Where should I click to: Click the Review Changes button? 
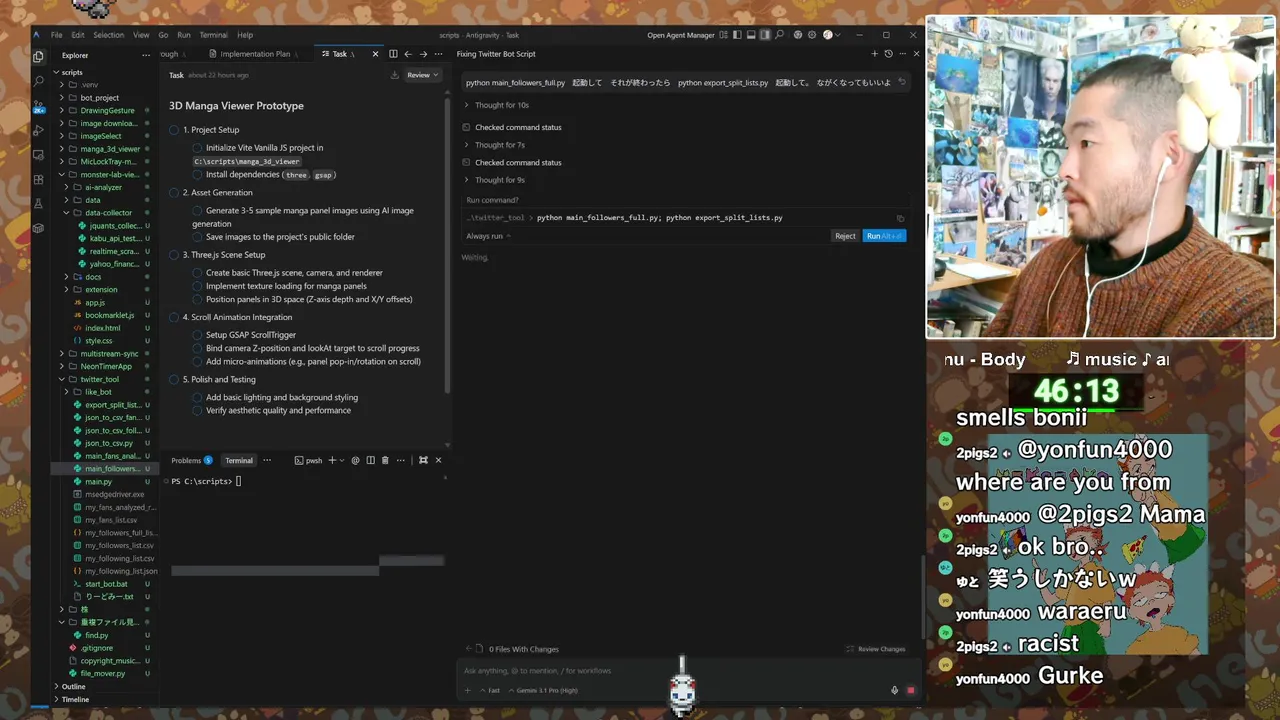point(876,649)
